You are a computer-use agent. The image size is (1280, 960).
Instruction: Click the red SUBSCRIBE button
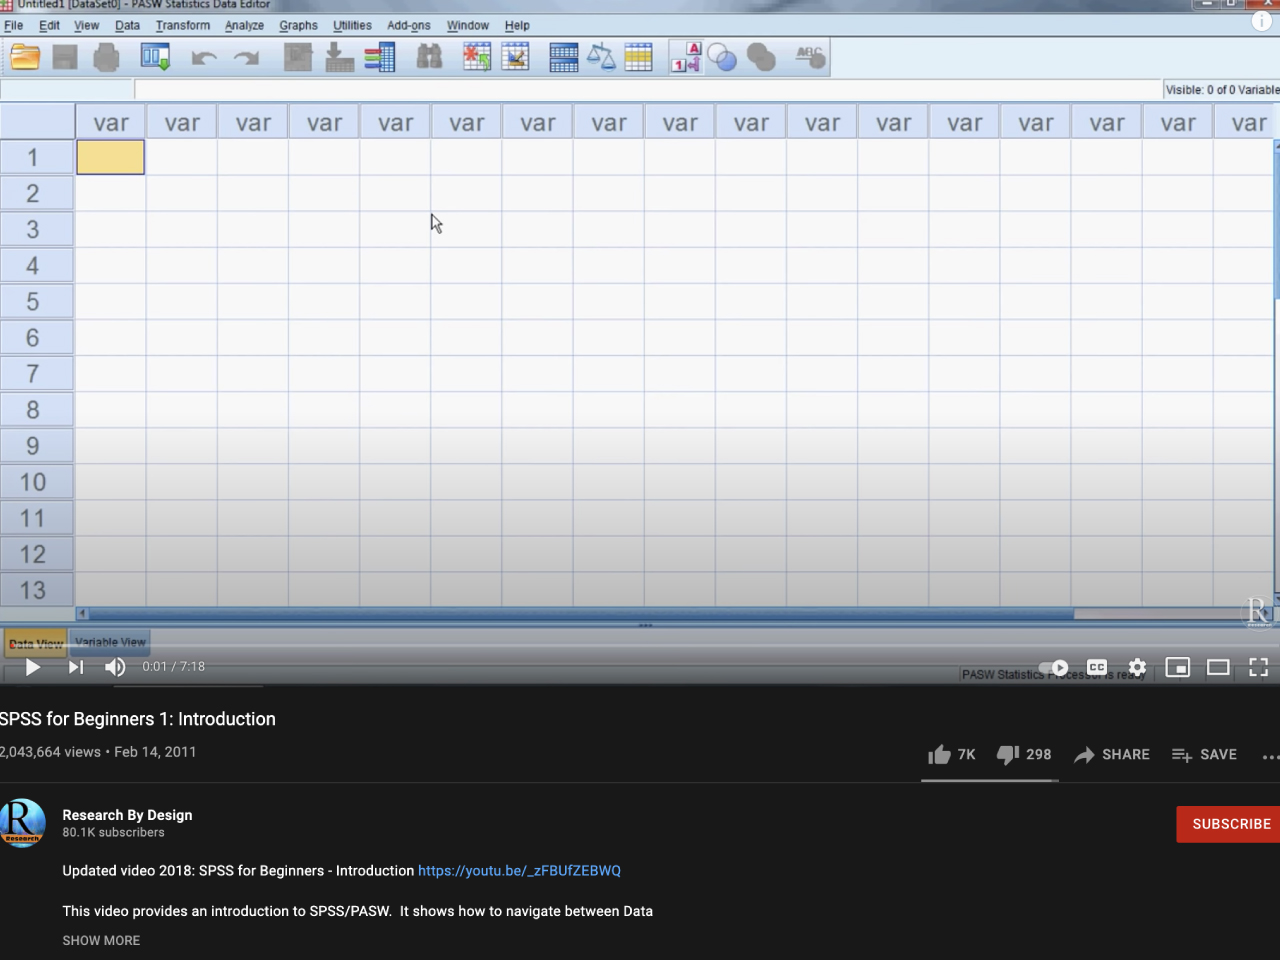coord(1229,824)
